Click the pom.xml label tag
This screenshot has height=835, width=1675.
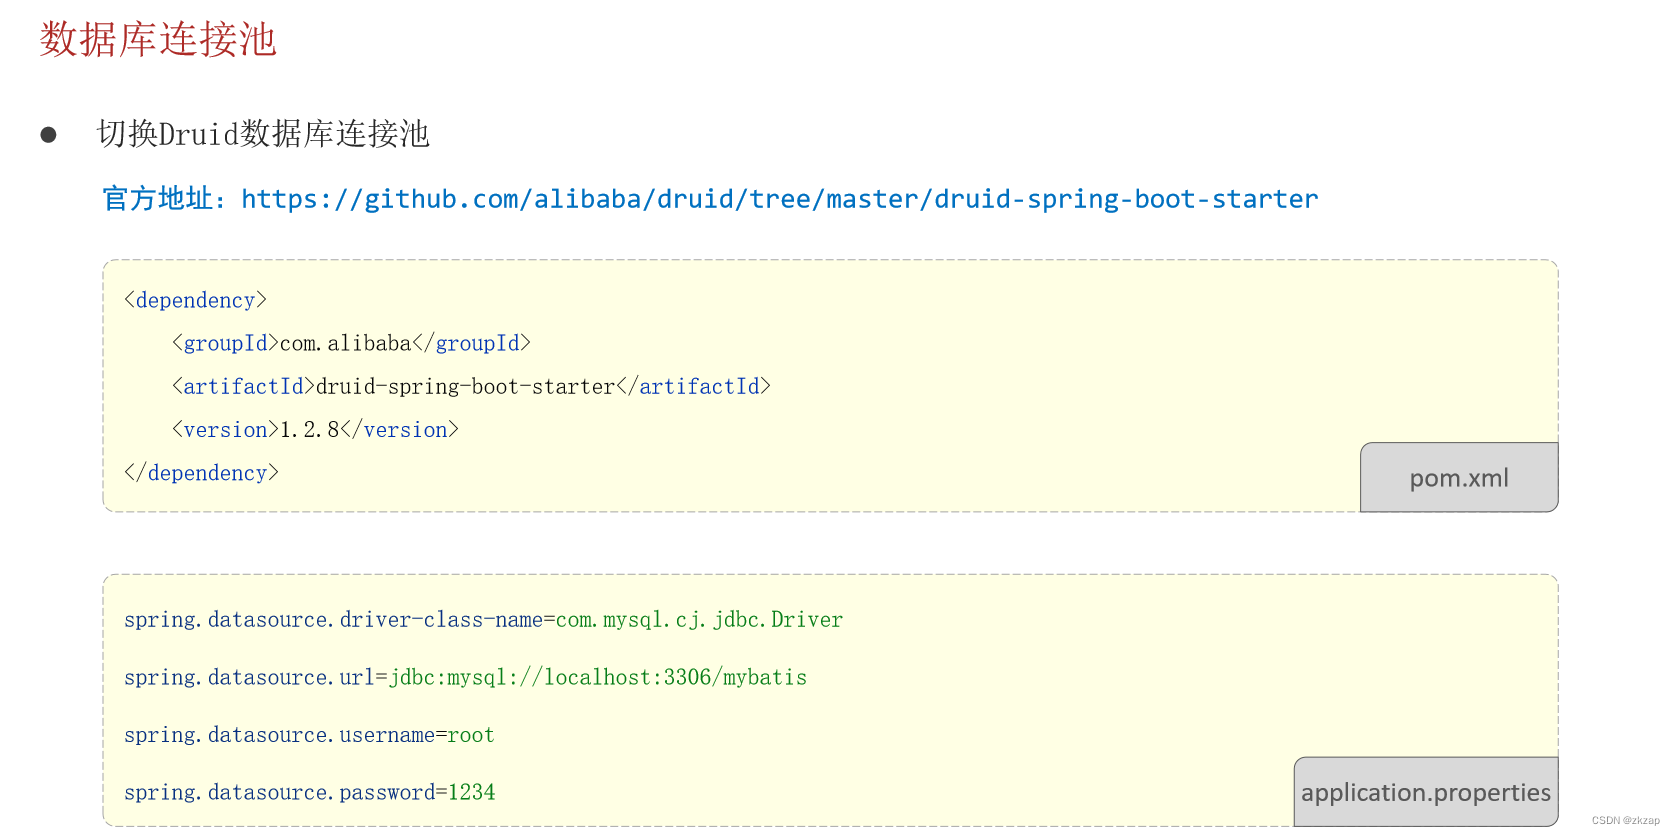pos(1459,478)
